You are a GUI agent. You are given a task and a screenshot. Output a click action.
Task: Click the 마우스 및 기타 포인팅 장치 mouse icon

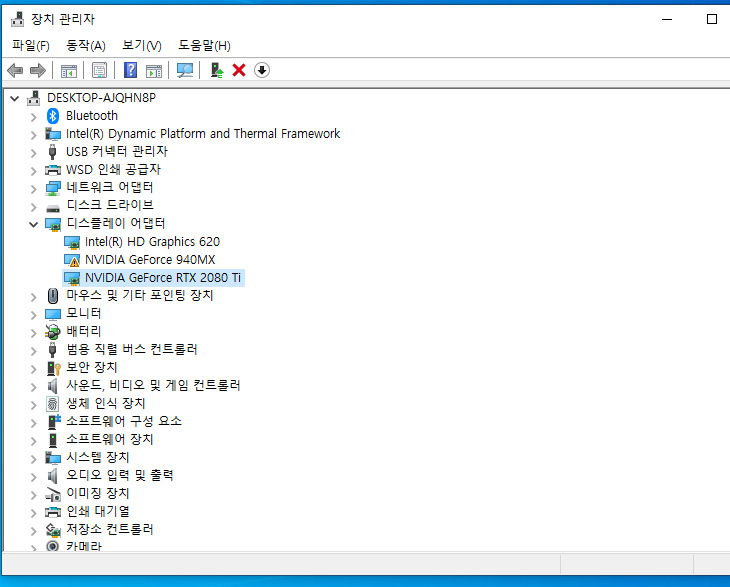(53, 296)
